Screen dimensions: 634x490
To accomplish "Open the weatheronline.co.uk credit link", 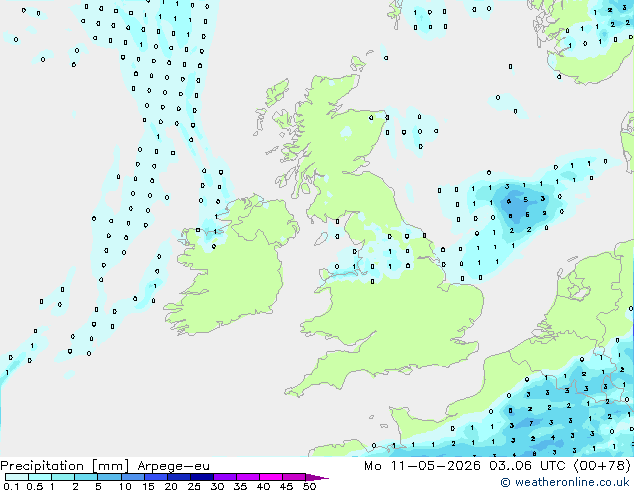I will (x=564, y=482).
